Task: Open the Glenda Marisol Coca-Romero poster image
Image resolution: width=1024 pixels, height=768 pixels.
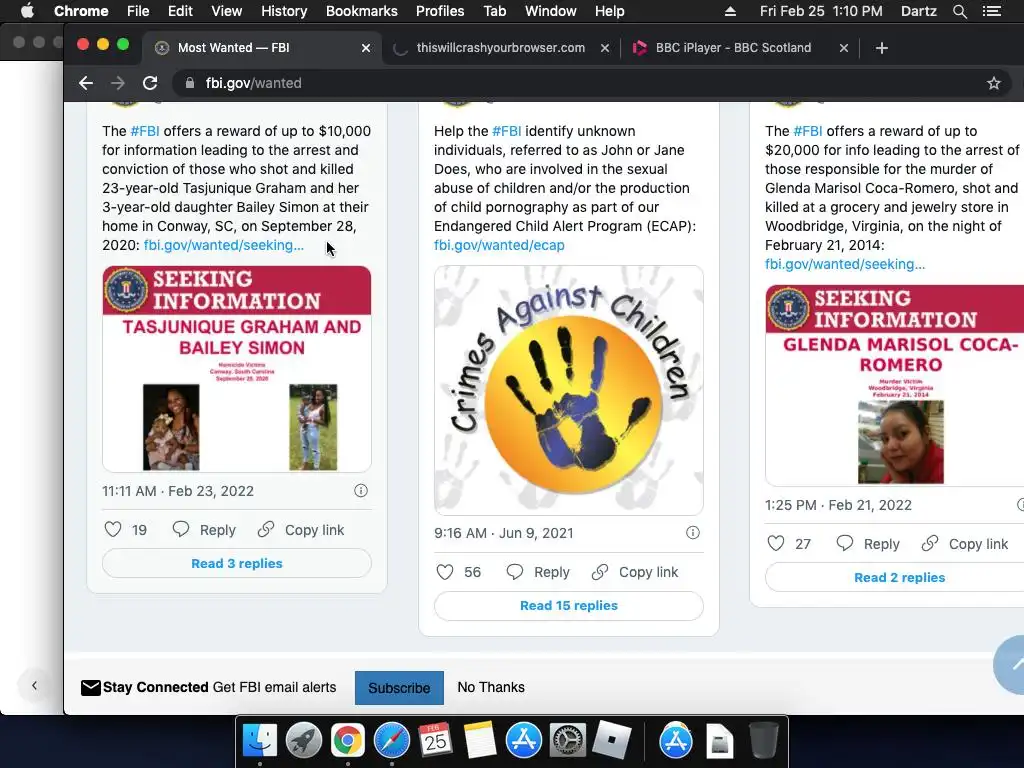Action: (x=895, y=385)
